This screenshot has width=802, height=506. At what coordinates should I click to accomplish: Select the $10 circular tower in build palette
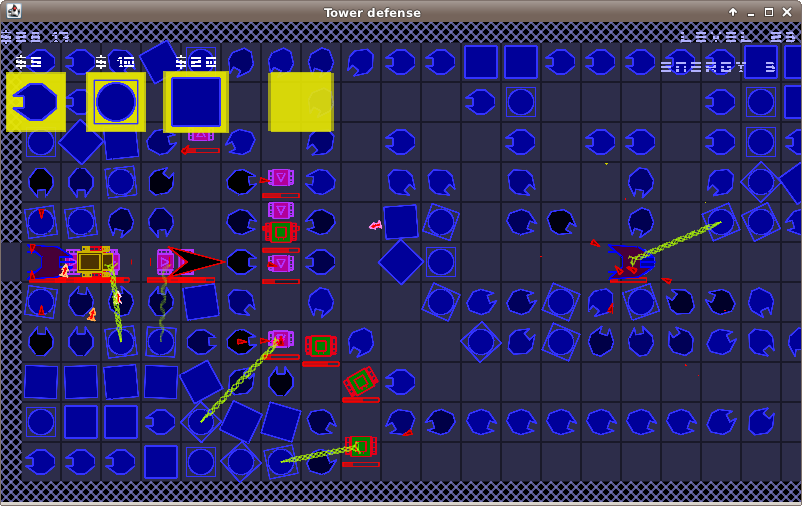pos(116,101)
